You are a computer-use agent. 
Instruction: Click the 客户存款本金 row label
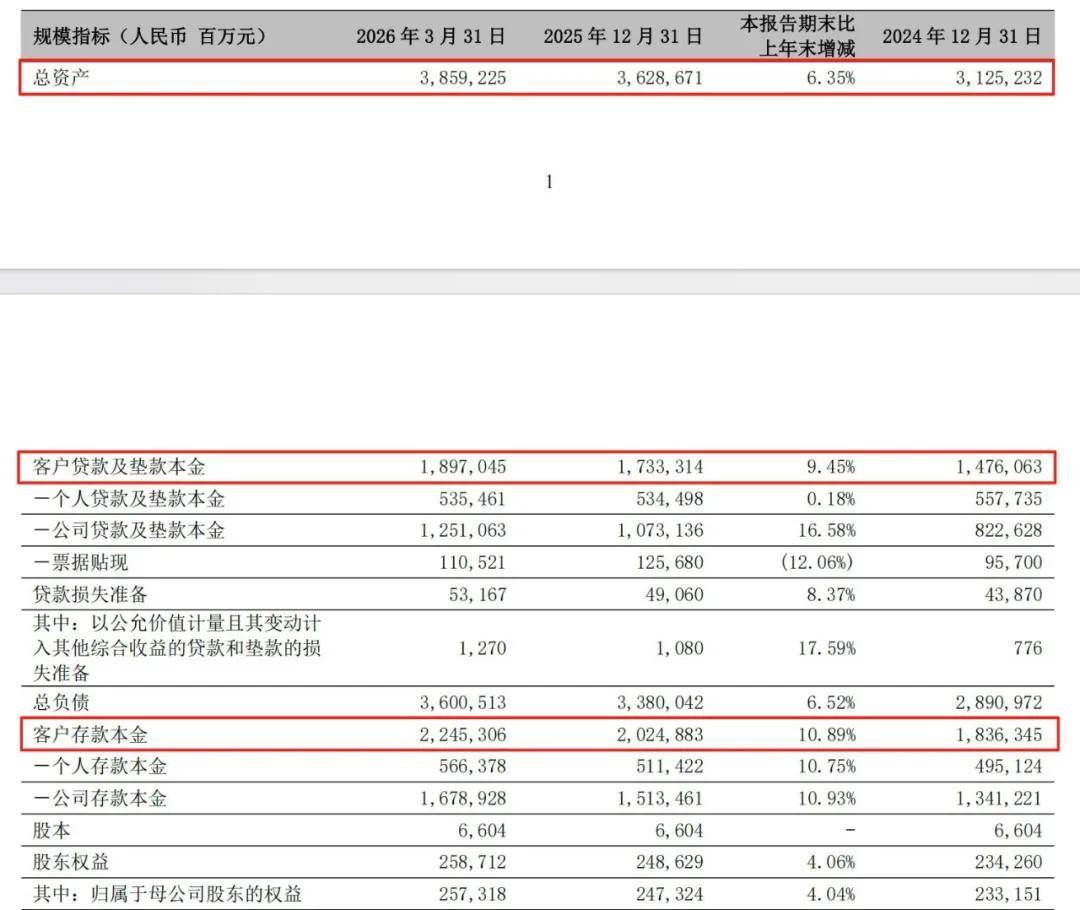click(x=90, y=734)
